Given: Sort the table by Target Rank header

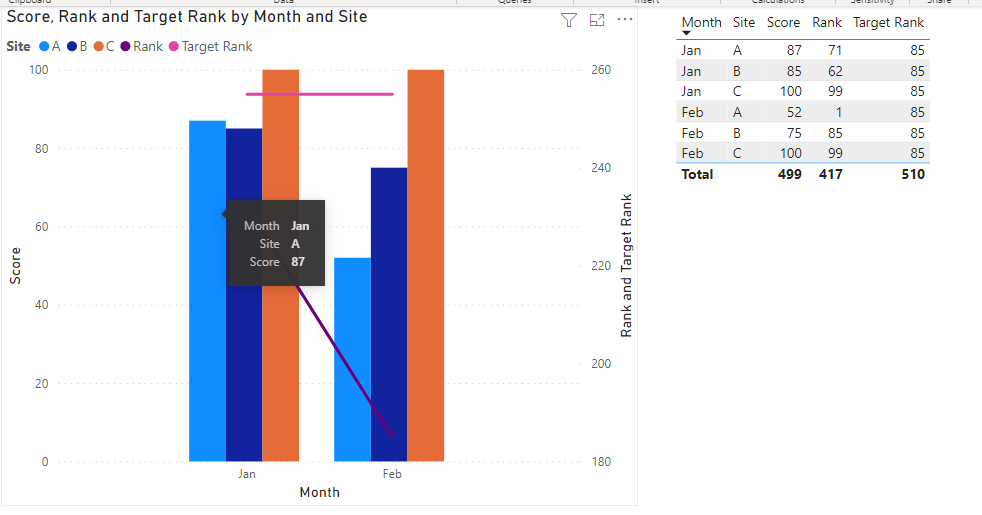Looking at the screenshot, I should tap(888, 23).
